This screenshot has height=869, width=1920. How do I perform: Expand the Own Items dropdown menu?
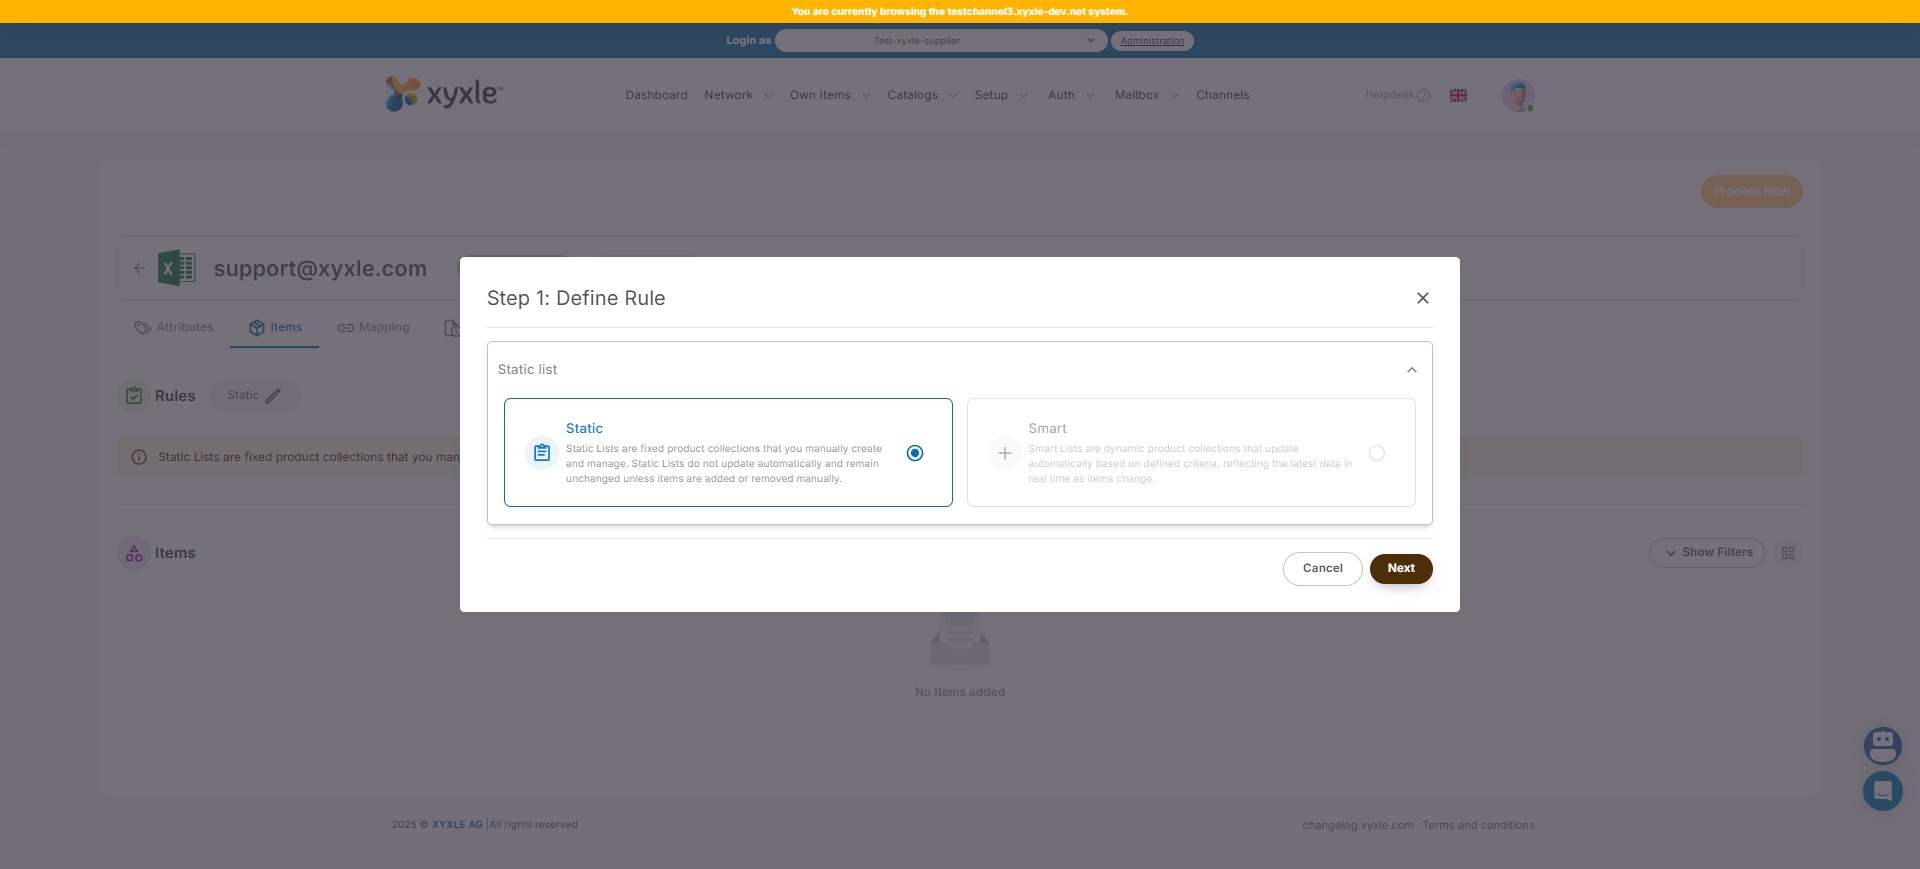point(829,95)
